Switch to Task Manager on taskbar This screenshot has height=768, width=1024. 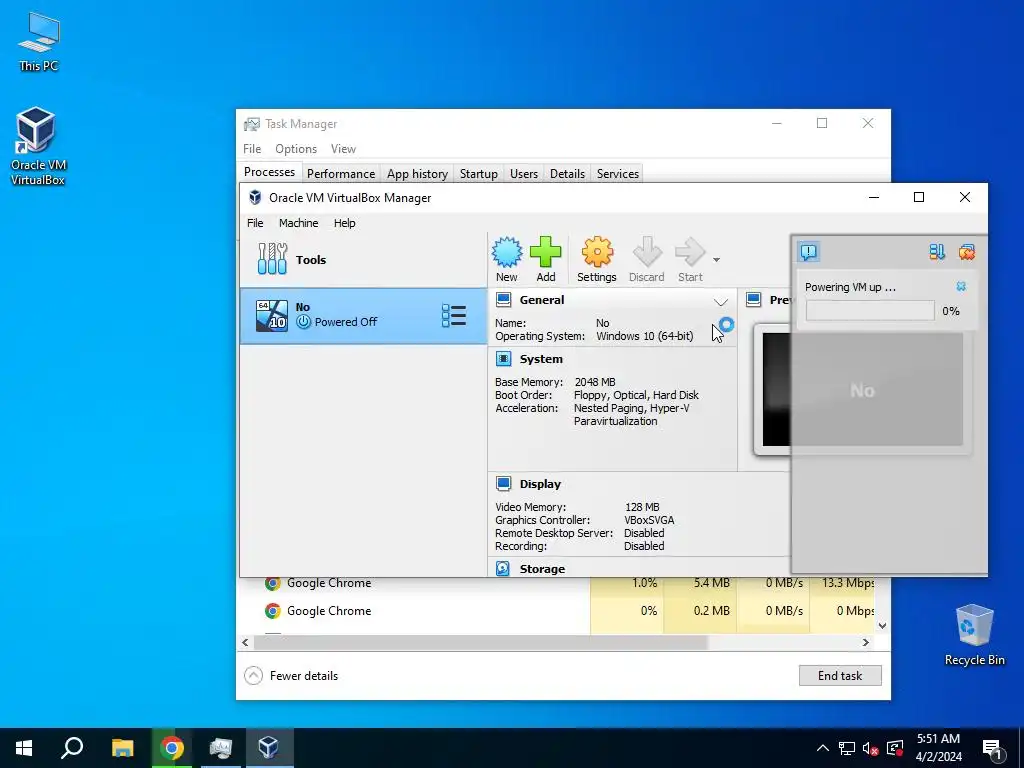coord(221,748)
